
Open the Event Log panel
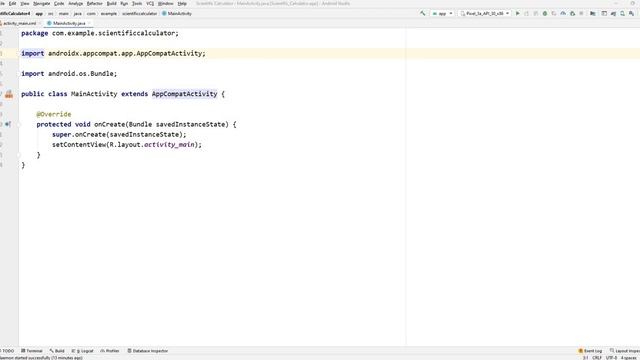(x=590, y=351)
